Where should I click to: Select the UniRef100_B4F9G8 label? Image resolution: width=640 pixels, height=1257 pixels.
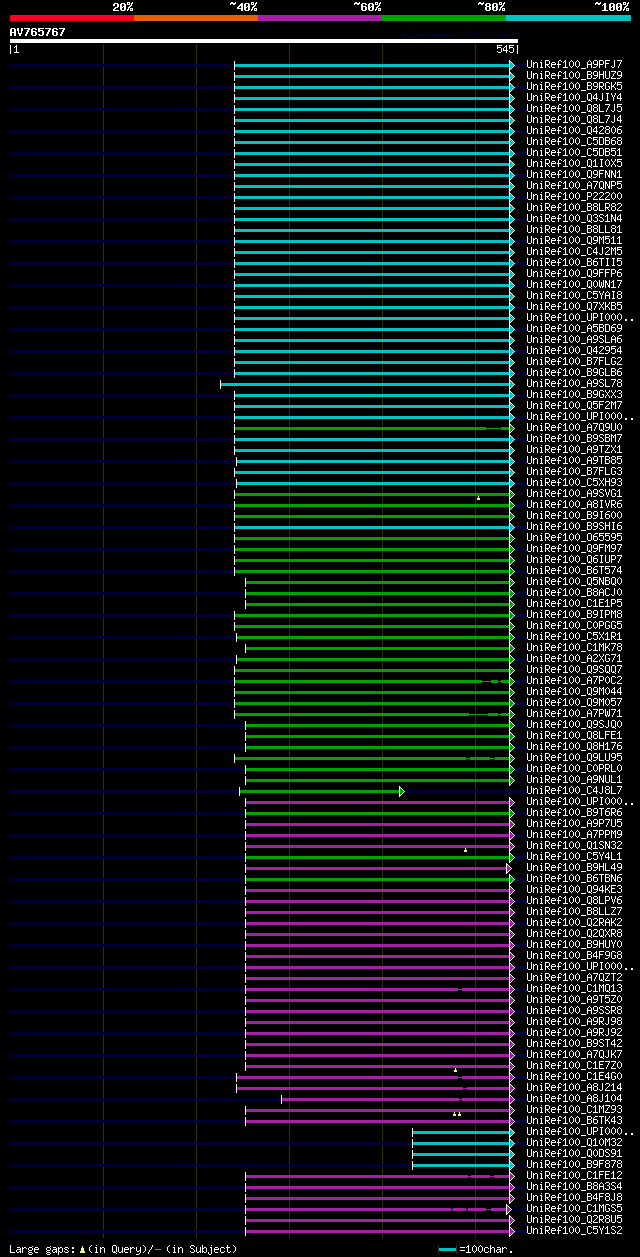click(x=574, y=955)
